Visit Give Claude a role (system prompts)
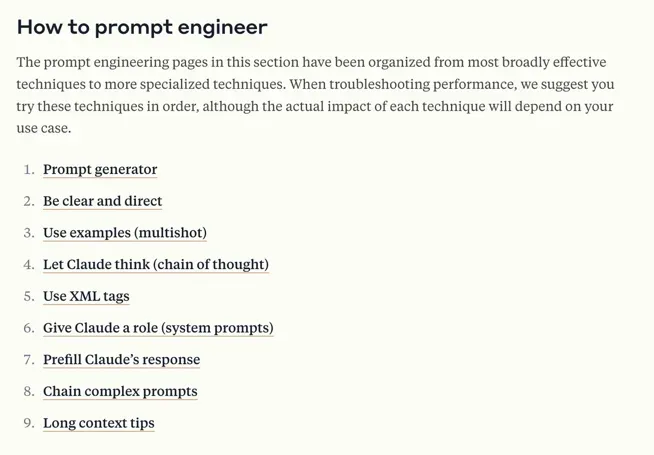This screenshot has height=455, width=654. (x=158, y=328)
